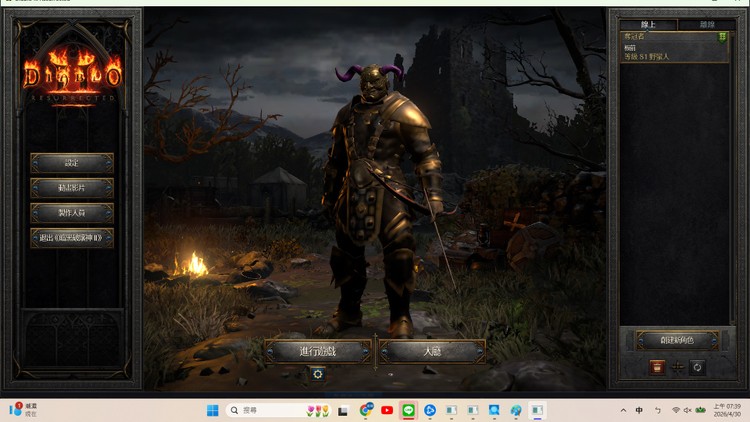
Task: Open the weather widget on the taskbar
Action: (23, 410)
